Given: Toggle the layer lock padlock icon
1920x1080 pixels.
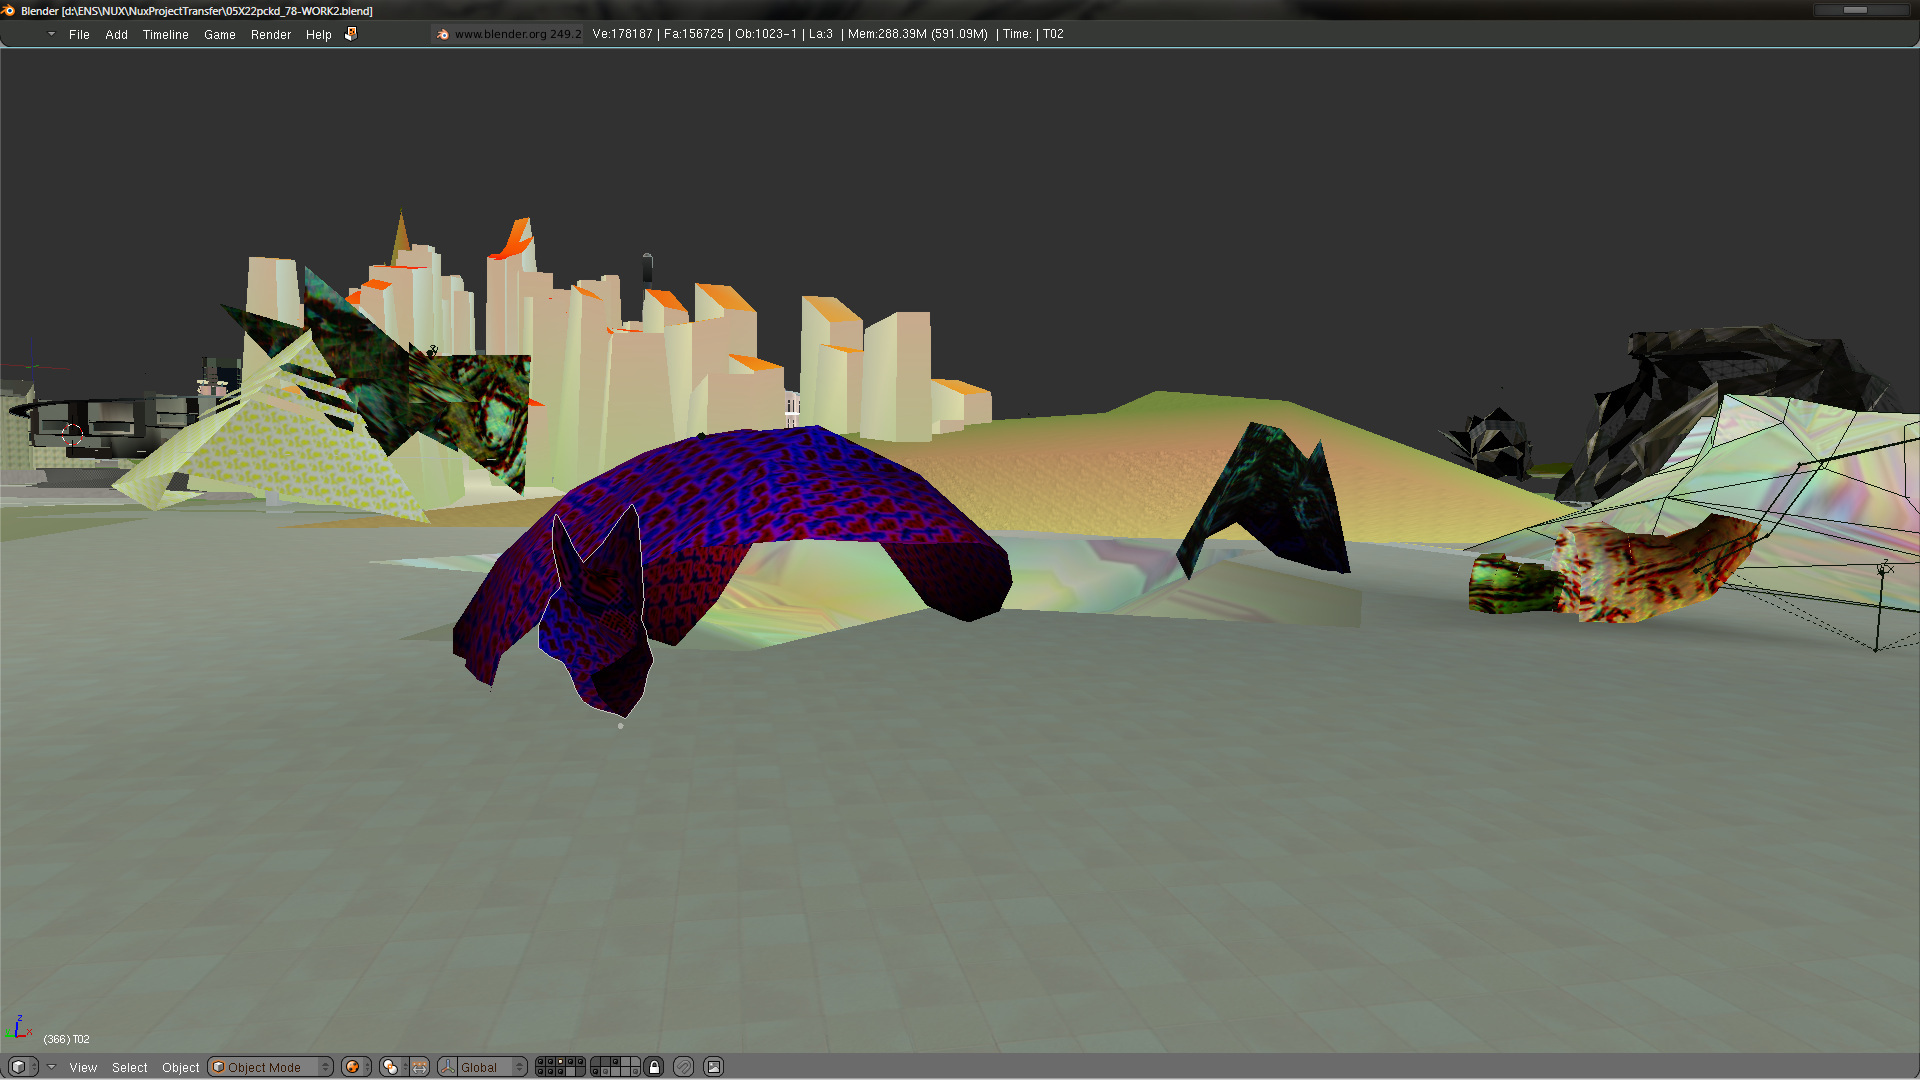Looking at the screenshot, I should 654,1067.
